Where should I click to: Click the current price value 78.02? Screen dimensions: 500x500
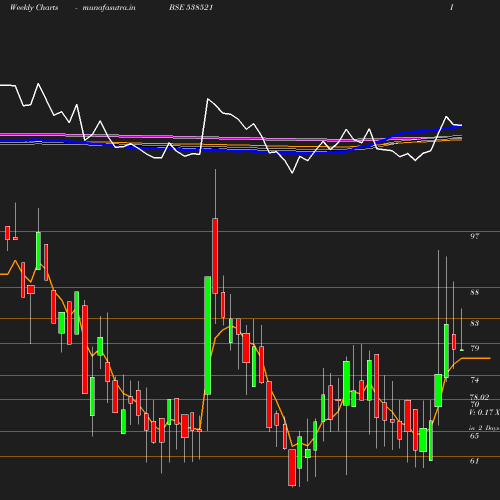(479, 397)
